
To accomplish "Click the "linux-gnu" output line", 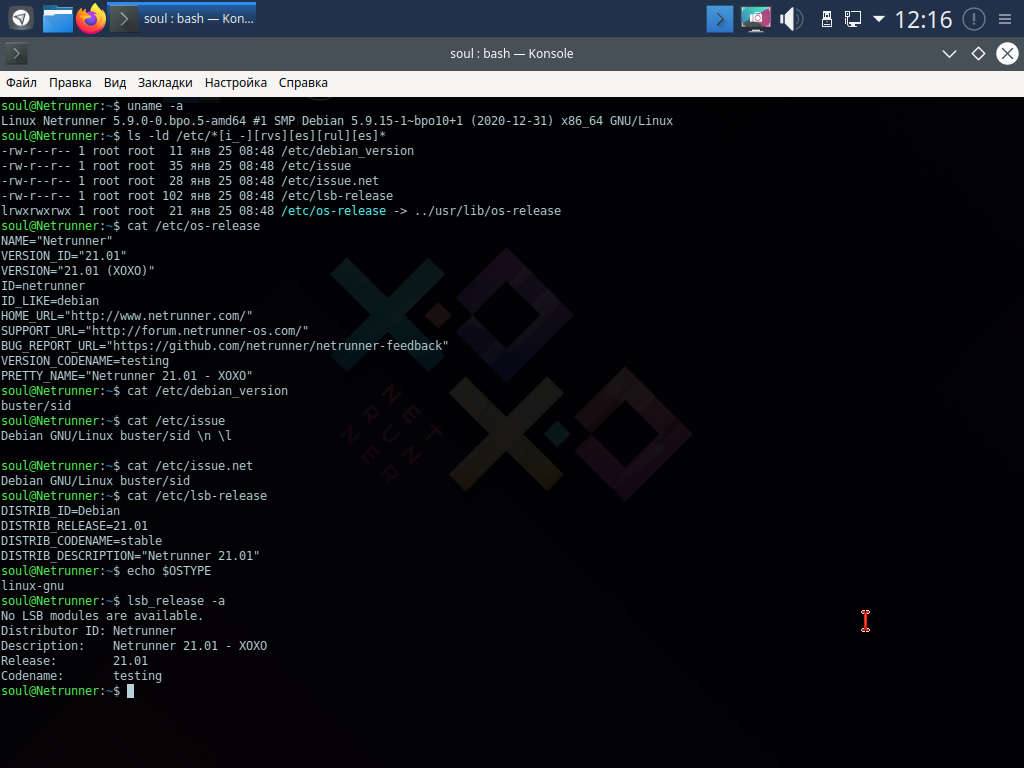I will click(x=33, y=586).
